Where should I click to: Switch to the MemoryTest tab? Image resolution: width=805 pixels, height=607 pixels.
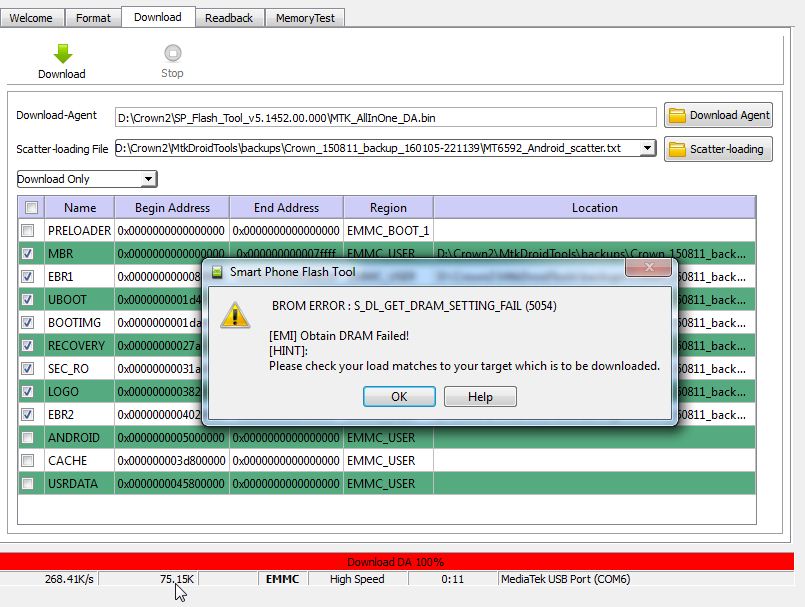pyautogui.click(x=307, y=18)
